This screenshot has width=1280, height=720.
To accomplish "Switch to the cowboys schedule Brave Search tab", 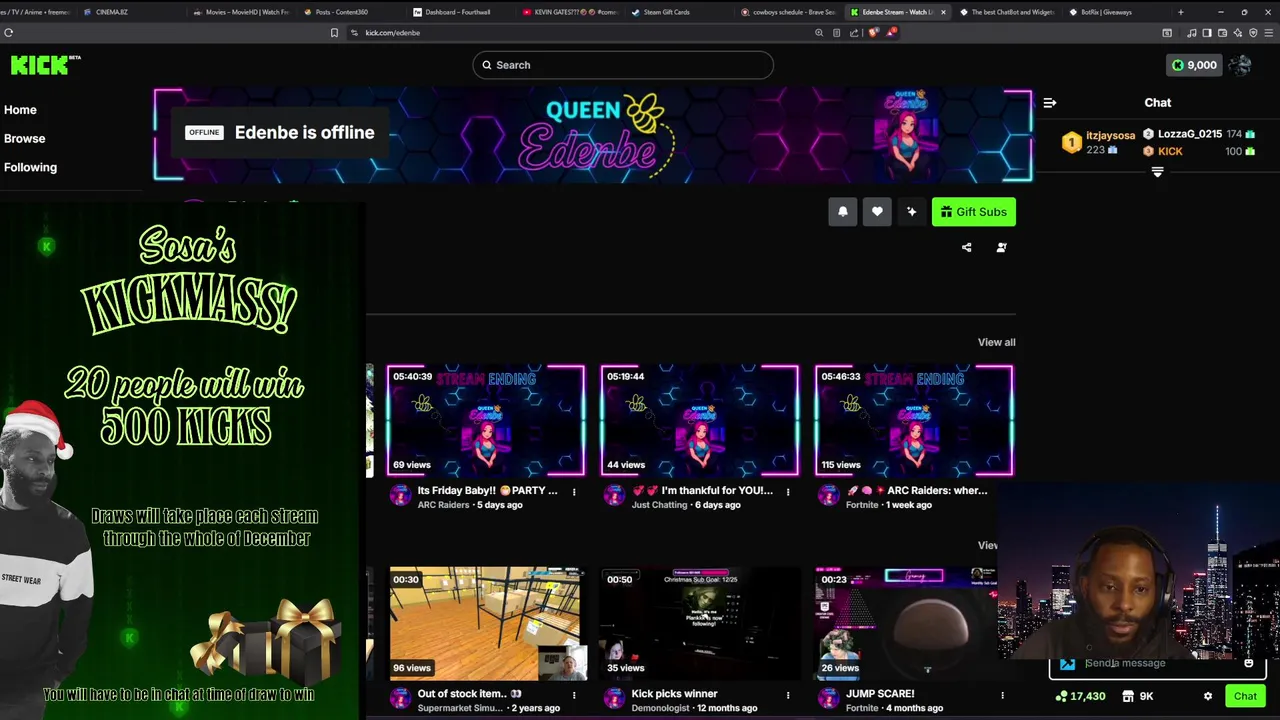I will tap(790, 12).
